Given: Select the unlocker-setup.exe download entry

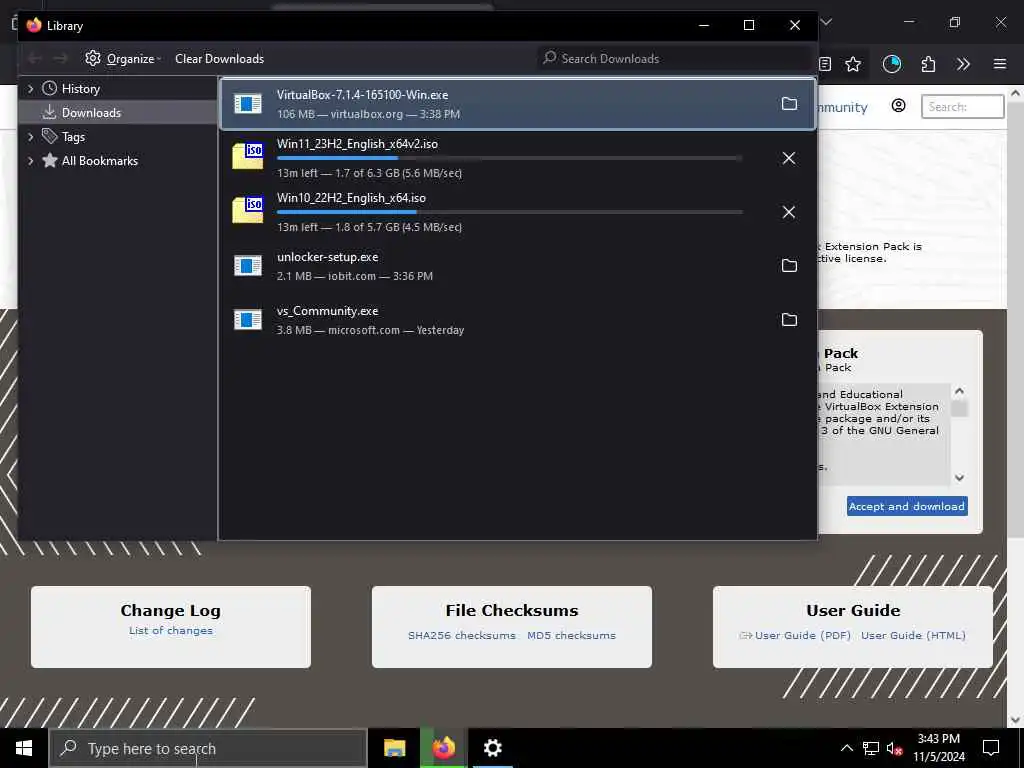Looking at the screenshot, I should pos(517,266).
